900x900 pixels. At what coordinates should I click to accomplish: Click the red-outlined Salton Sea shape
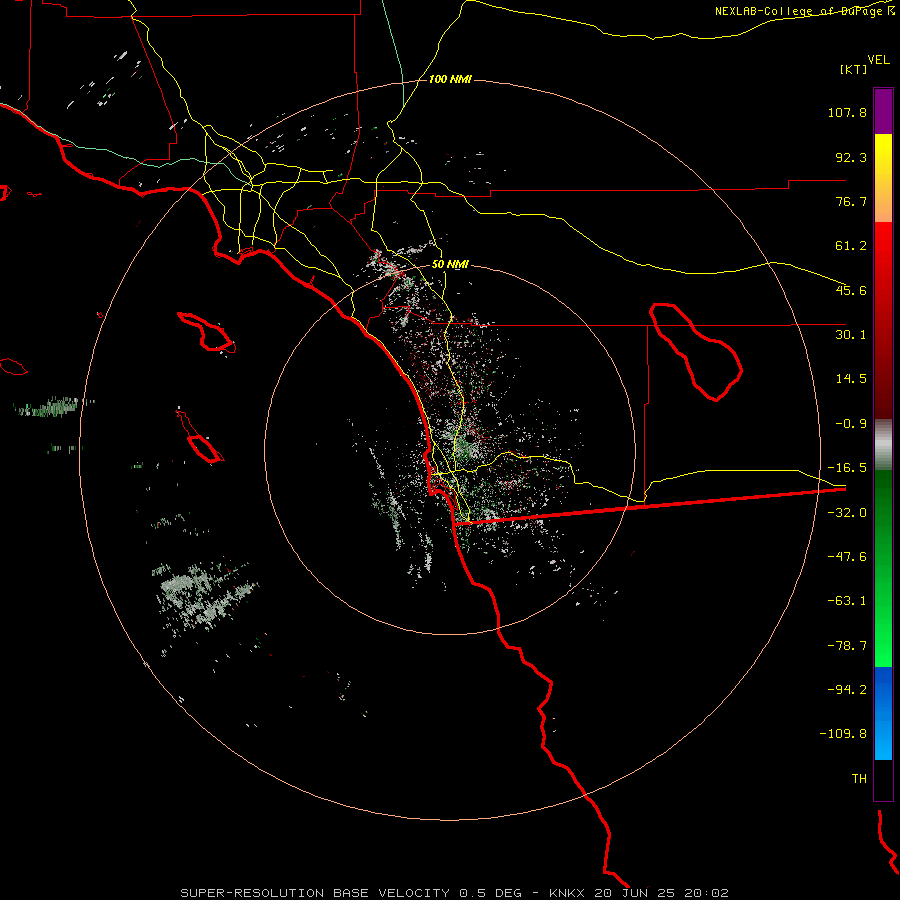click(696, 351)
